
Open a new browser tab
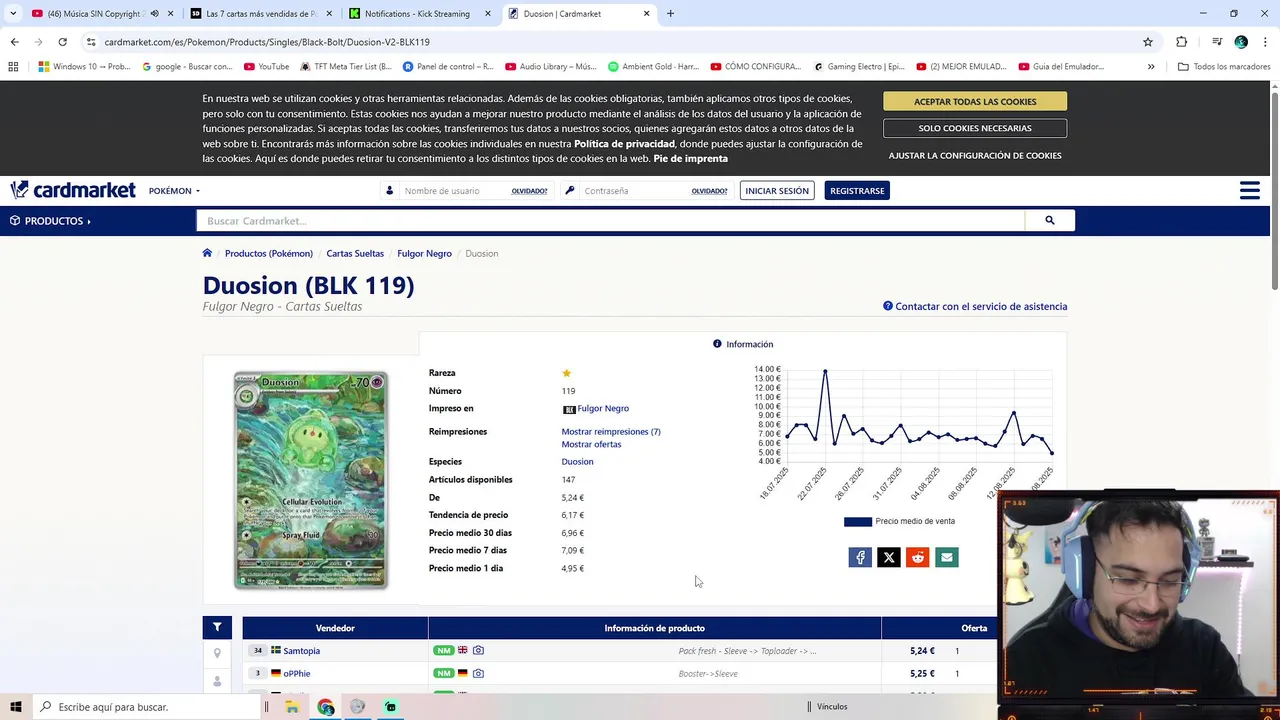tap(670, 14)
